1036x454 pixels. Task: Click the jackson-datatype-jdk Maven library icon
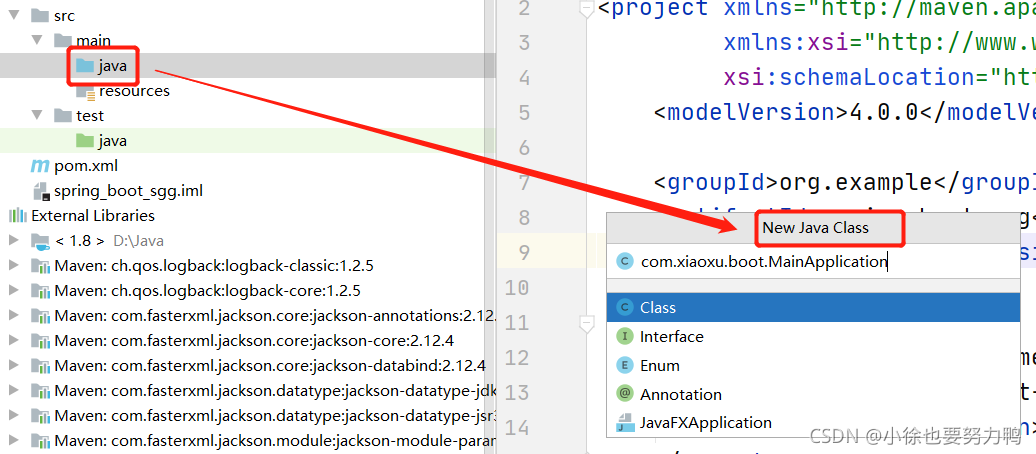(40, 391)
